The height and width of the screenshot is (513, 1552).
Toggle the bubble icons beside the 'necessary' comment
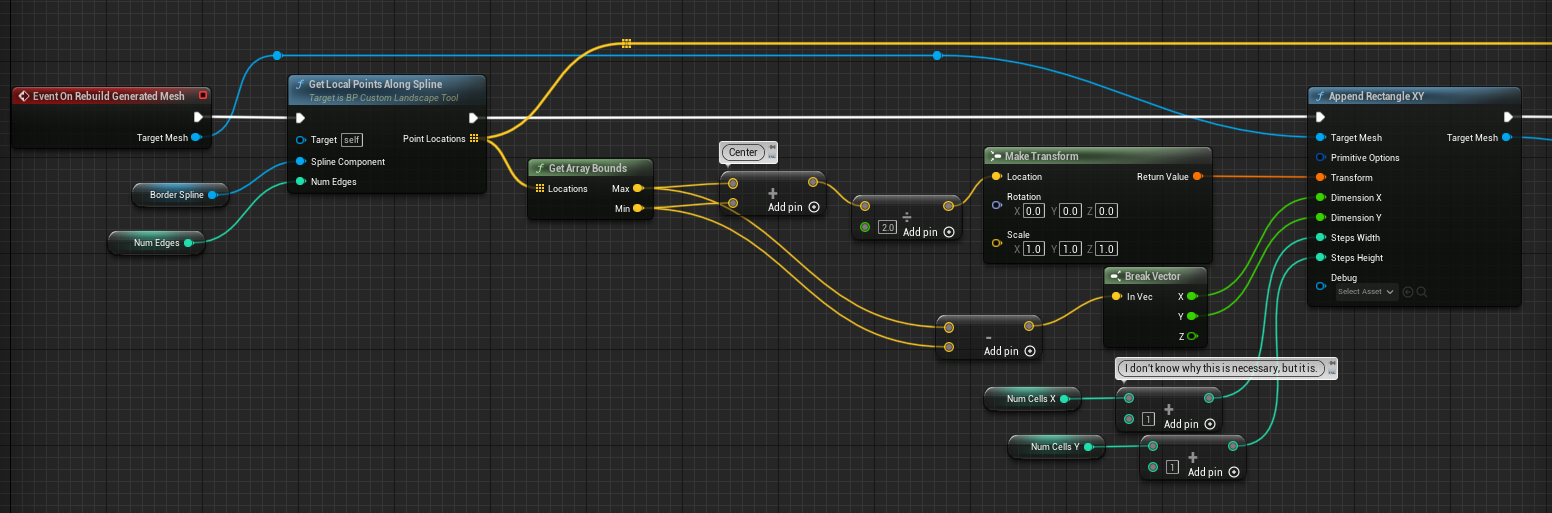[x=1332, y=368]
